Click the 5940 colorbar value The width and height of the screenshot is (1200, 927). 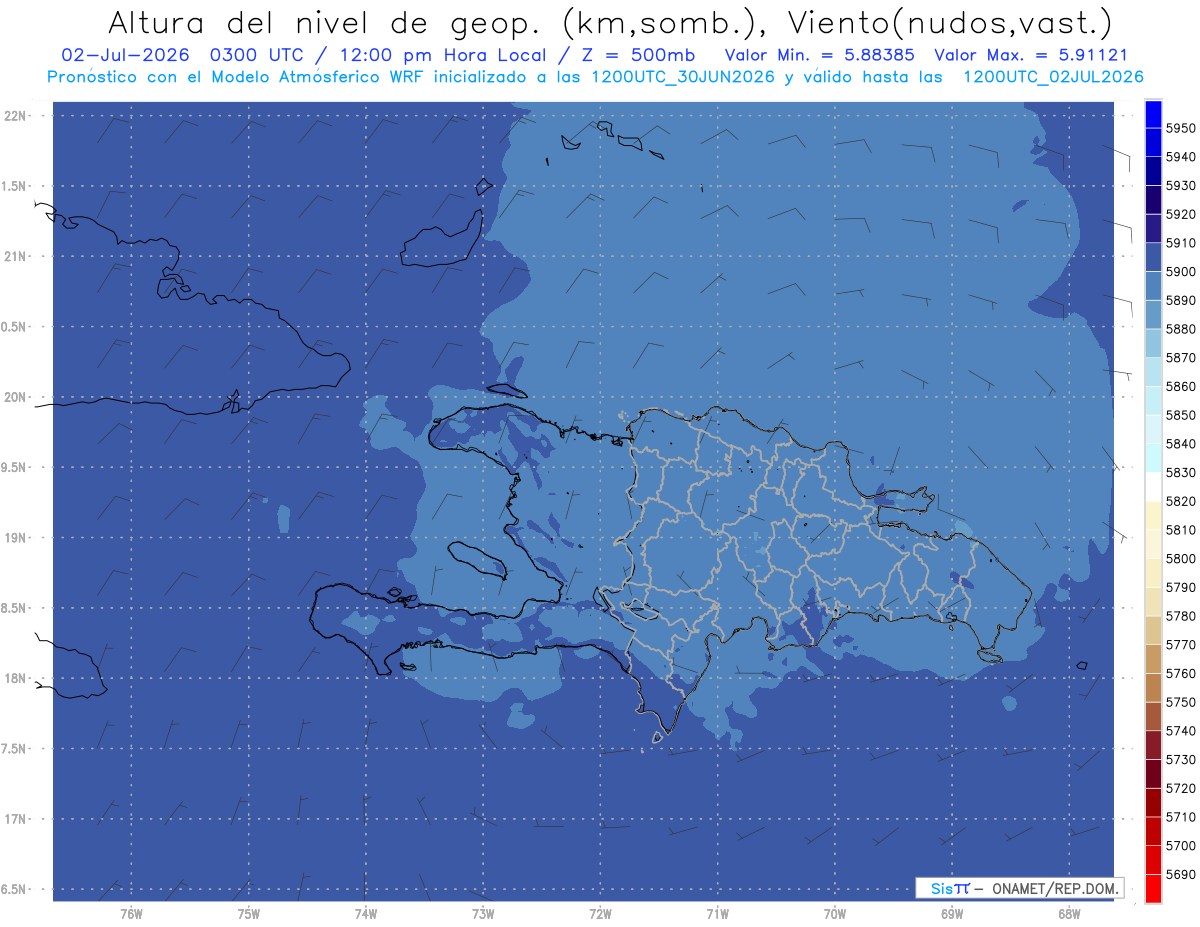tap(1181, 157)
